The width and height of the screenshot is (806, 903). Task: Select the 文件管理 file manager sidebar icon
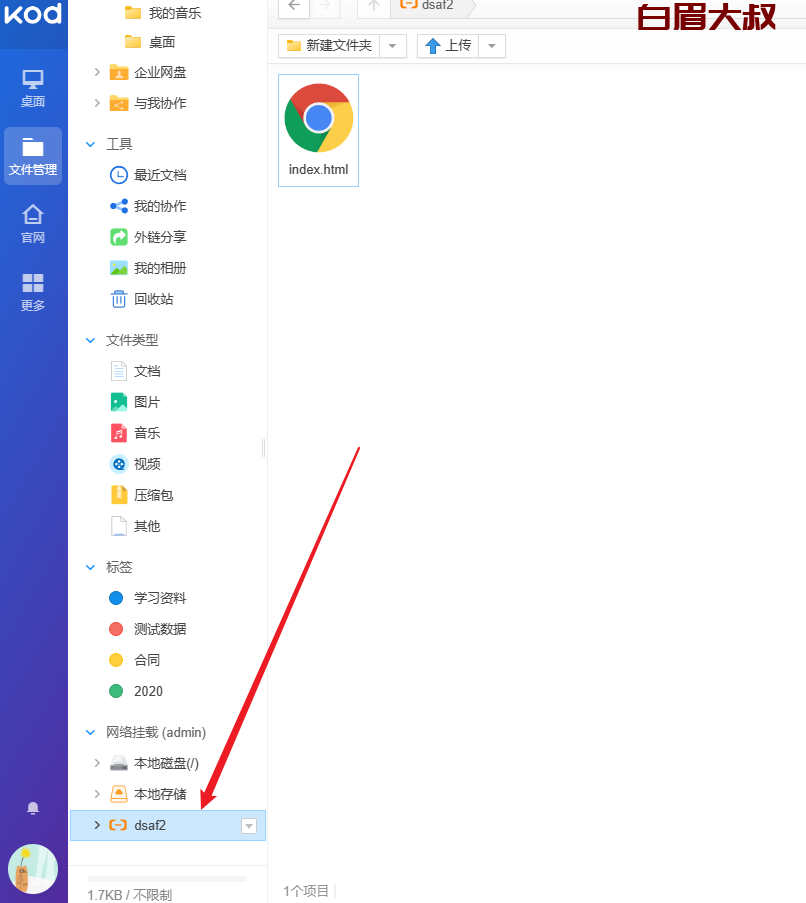coord(33,155)
